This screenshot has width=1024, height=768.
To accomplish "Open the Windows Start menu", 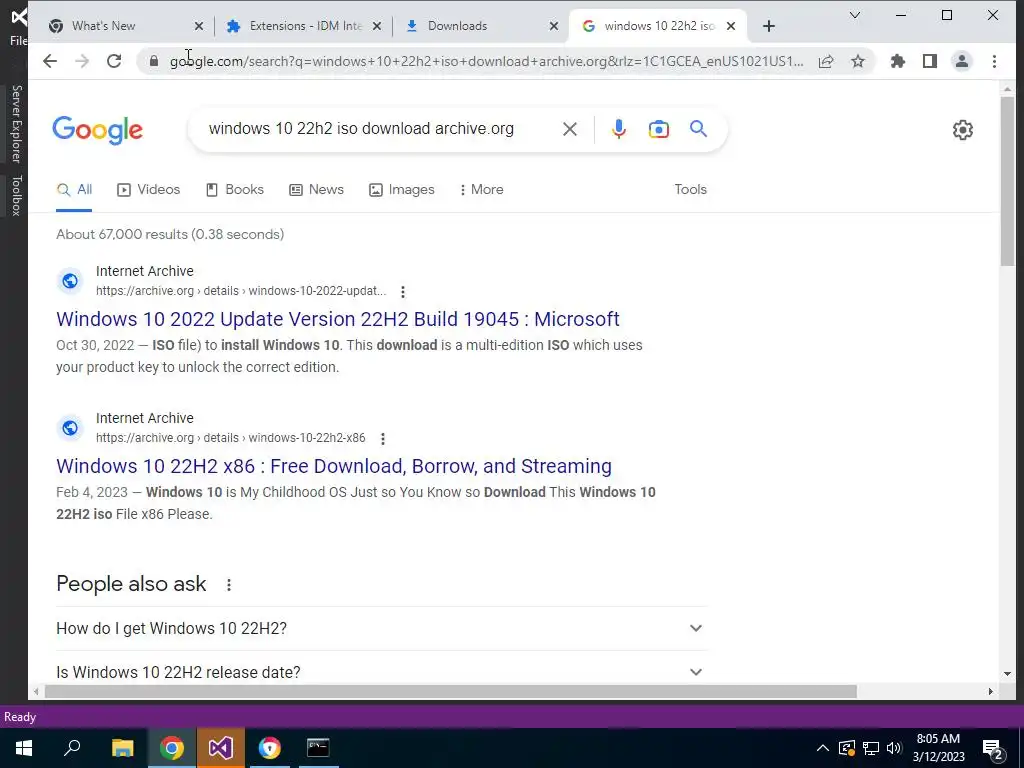I will point(24,748).
